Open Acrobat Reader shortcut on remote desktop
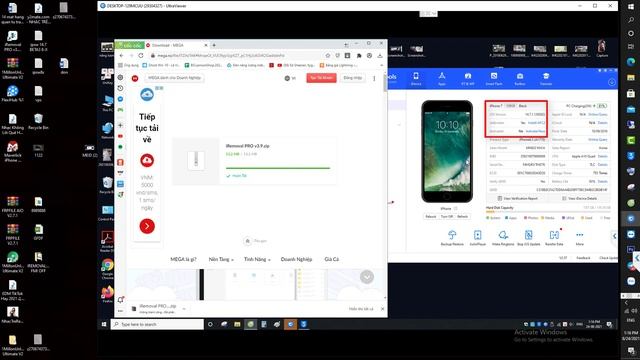The image size is (640, 360). (107, 241)
